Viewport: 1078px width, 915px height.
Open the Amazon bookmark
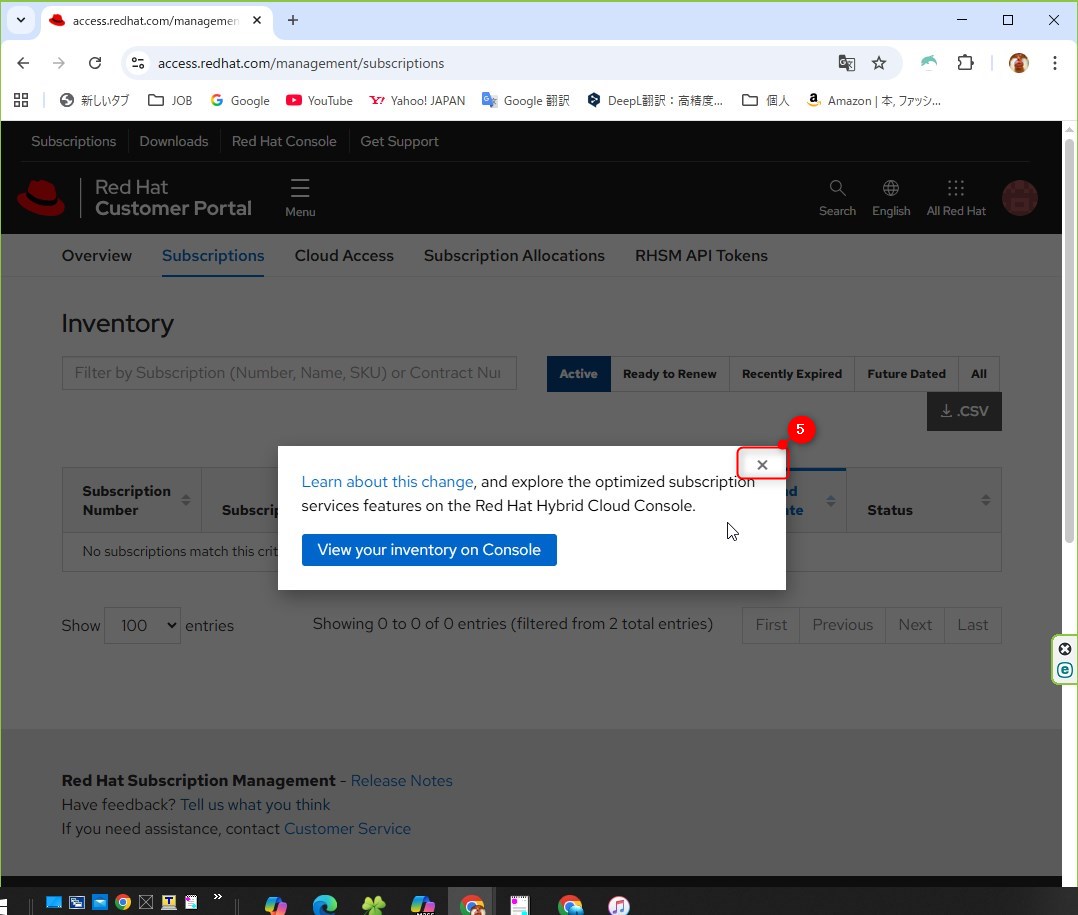click(x=873, y=100)
